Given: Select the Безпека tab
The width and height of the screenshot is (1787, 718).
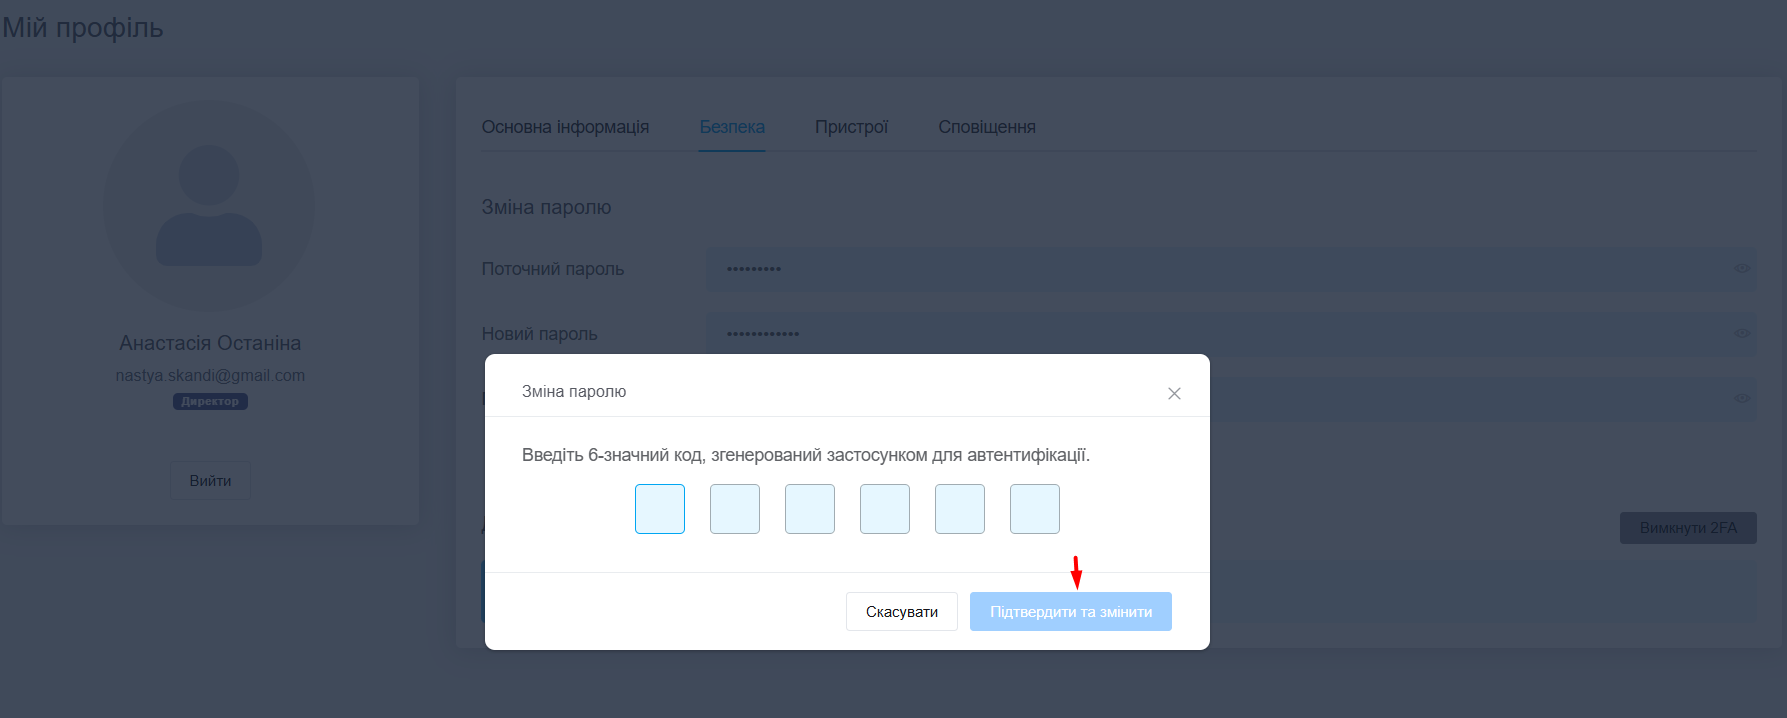Looking at the screenshot, I should (x=732, y=127).
